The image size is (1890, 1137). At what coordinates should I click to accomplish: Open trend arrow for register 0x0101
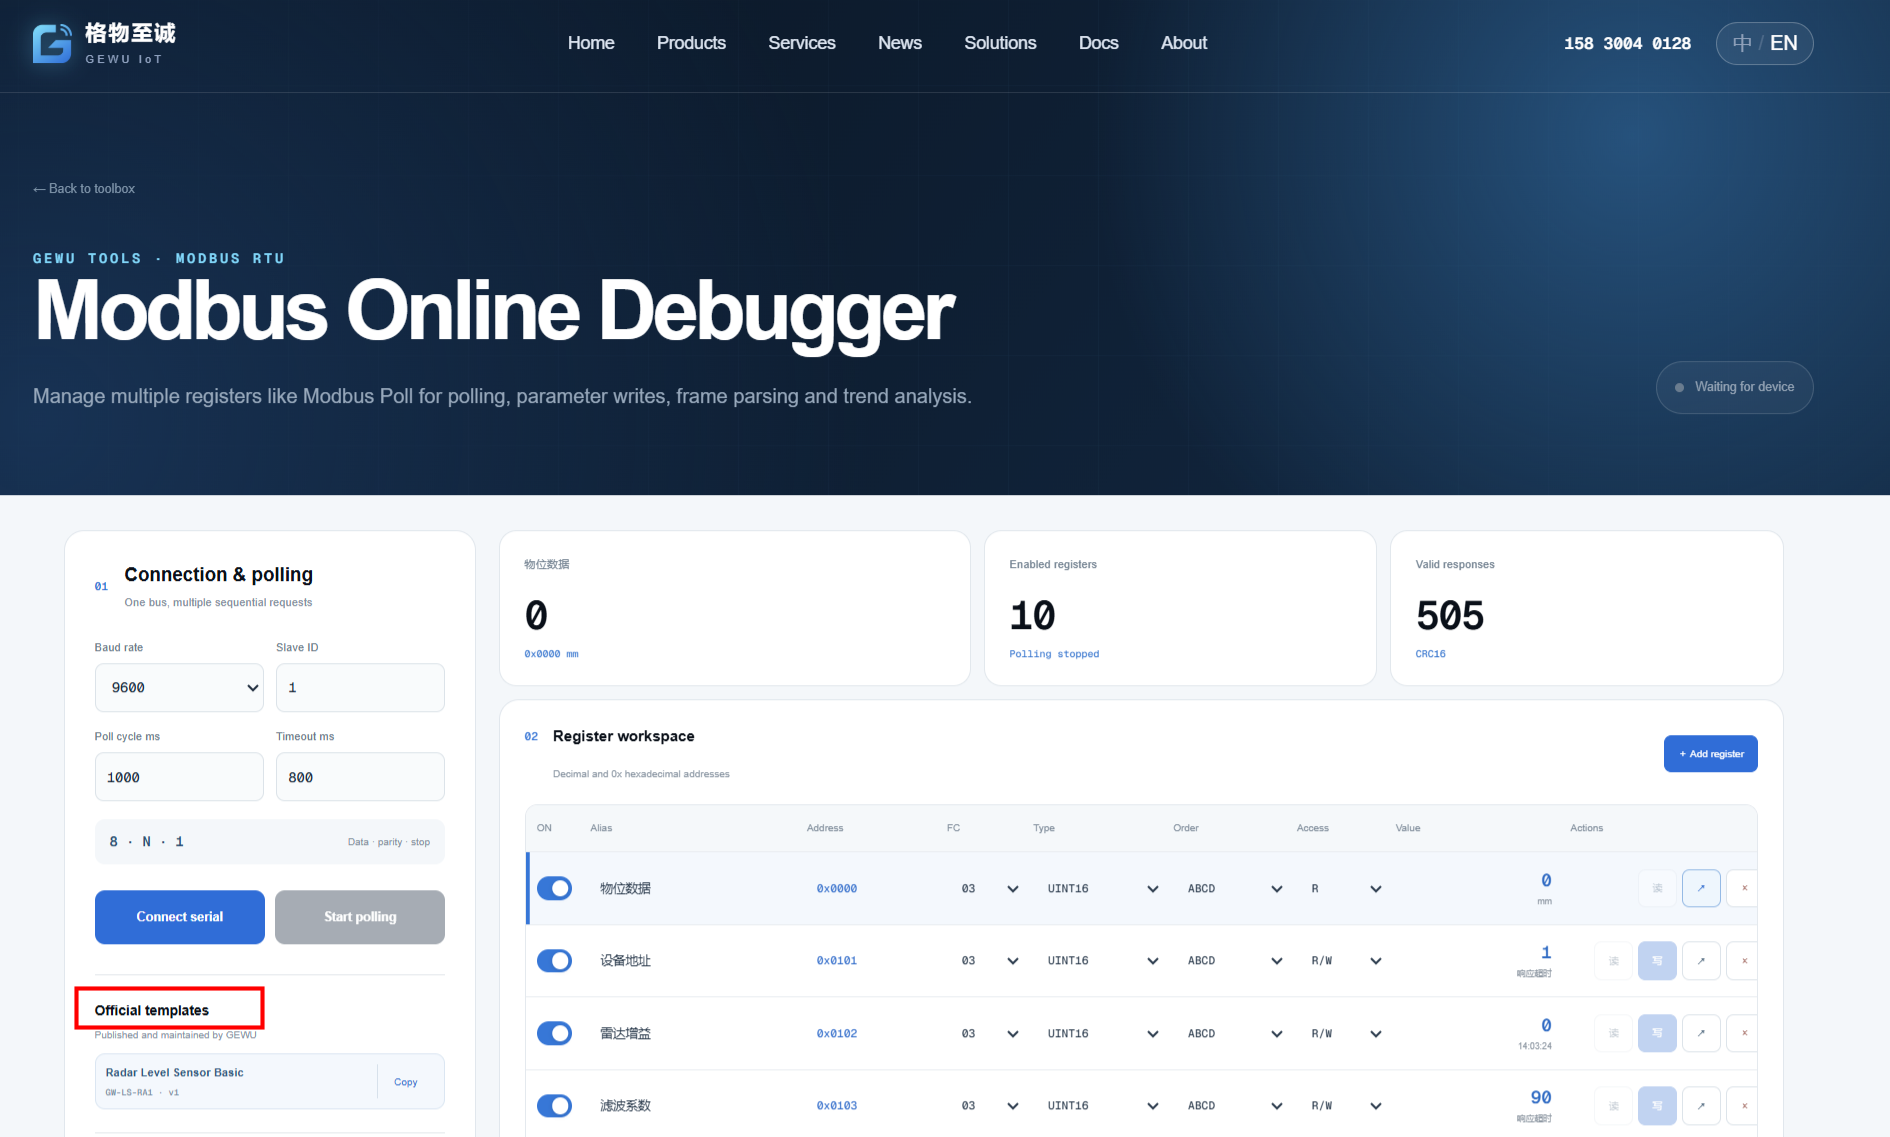1701,961
